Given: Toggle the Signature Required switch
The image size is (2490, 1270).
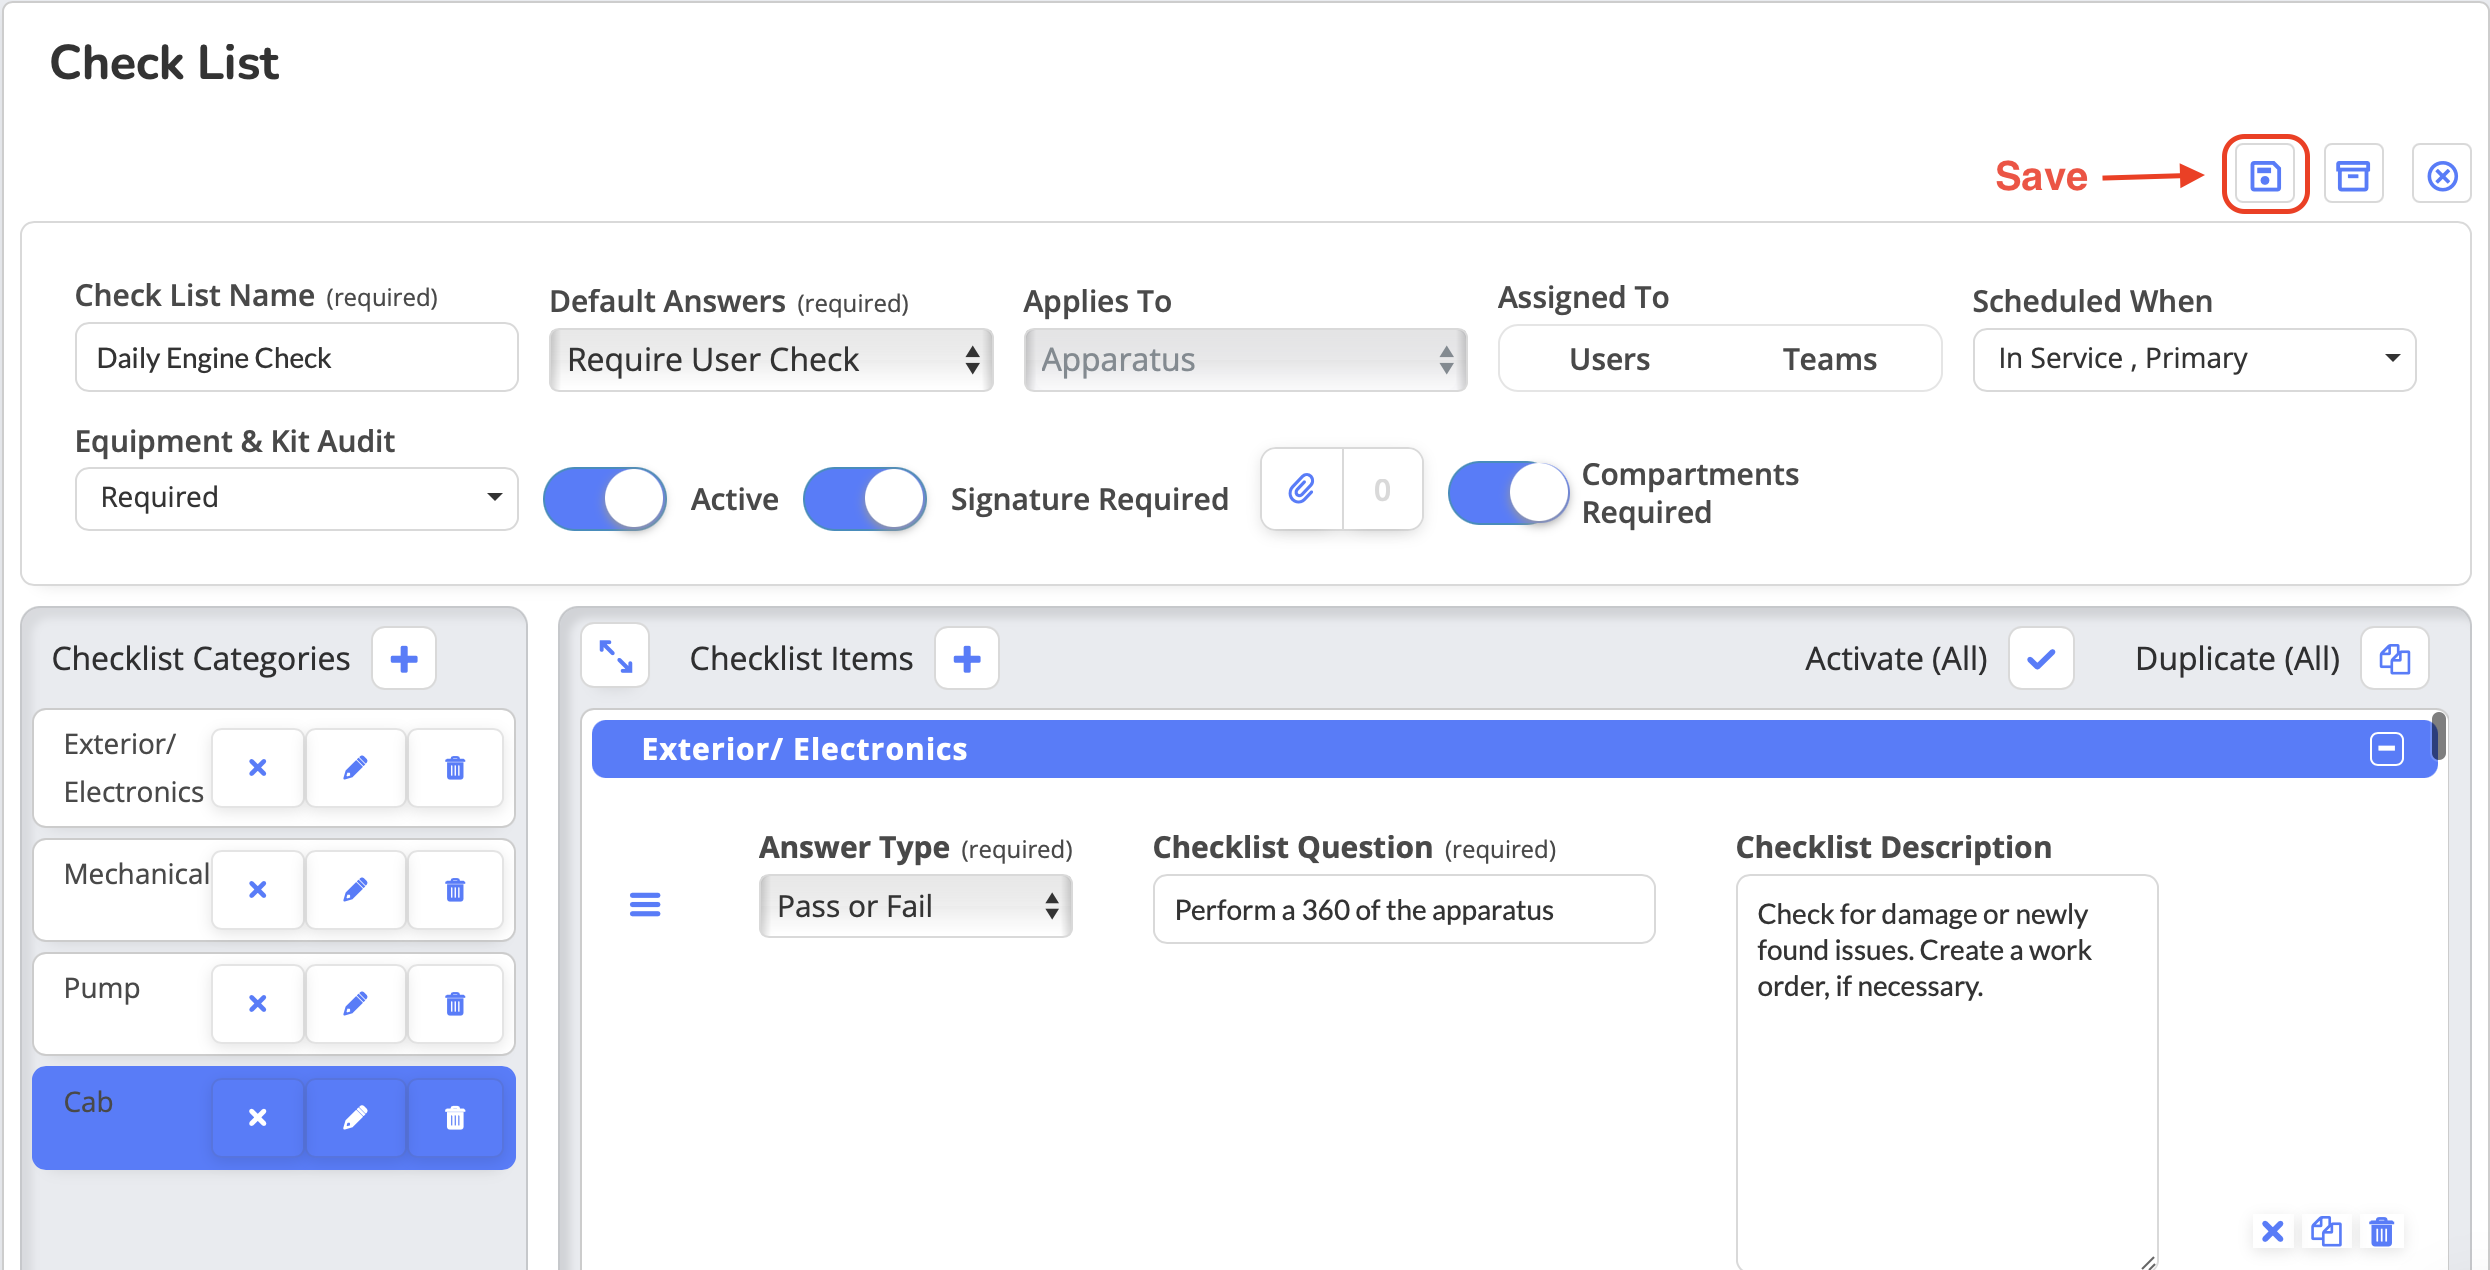Looking at the screenshot, I should 865,498.
